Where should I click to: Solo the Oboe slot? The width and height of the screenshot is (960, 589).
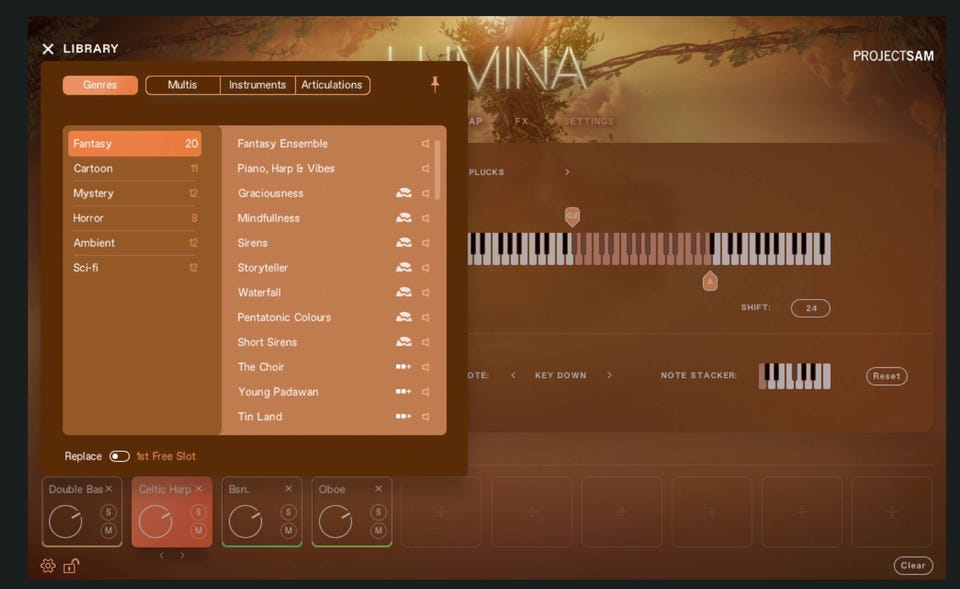tap(378, 512)
